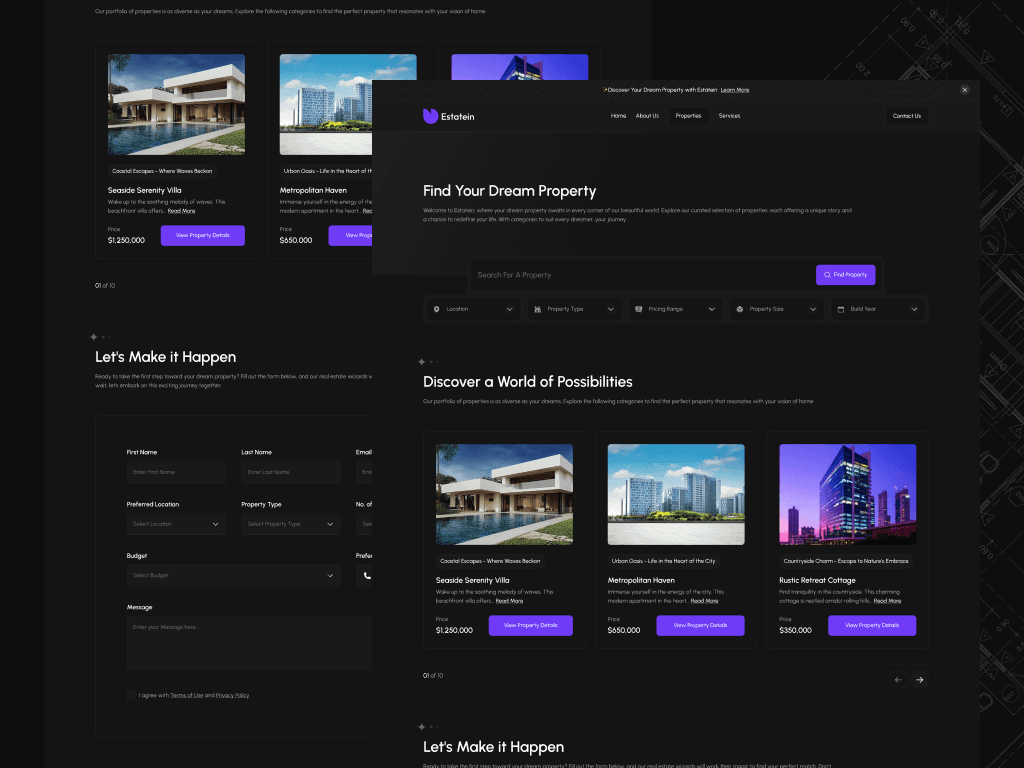The image size is (1024, 768).
Task: Click the Build Year calendar icon
Action: [841, 309]
